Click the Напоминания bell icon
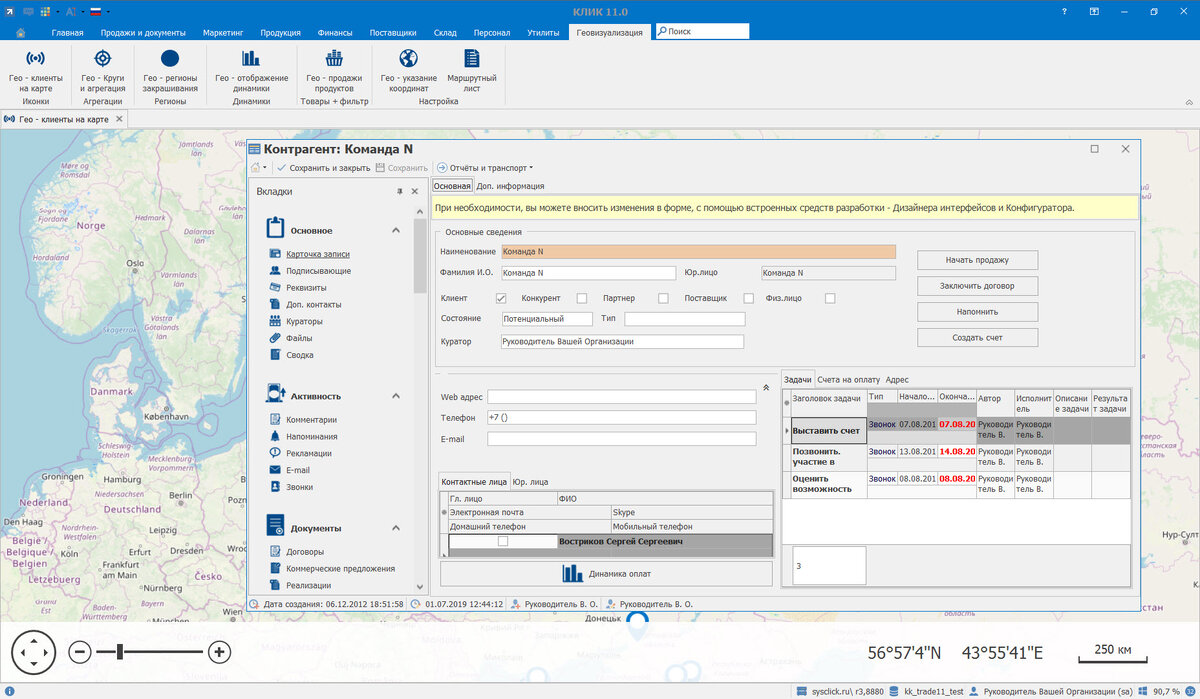The image size is (1200, 699). [x=275, y=437]
